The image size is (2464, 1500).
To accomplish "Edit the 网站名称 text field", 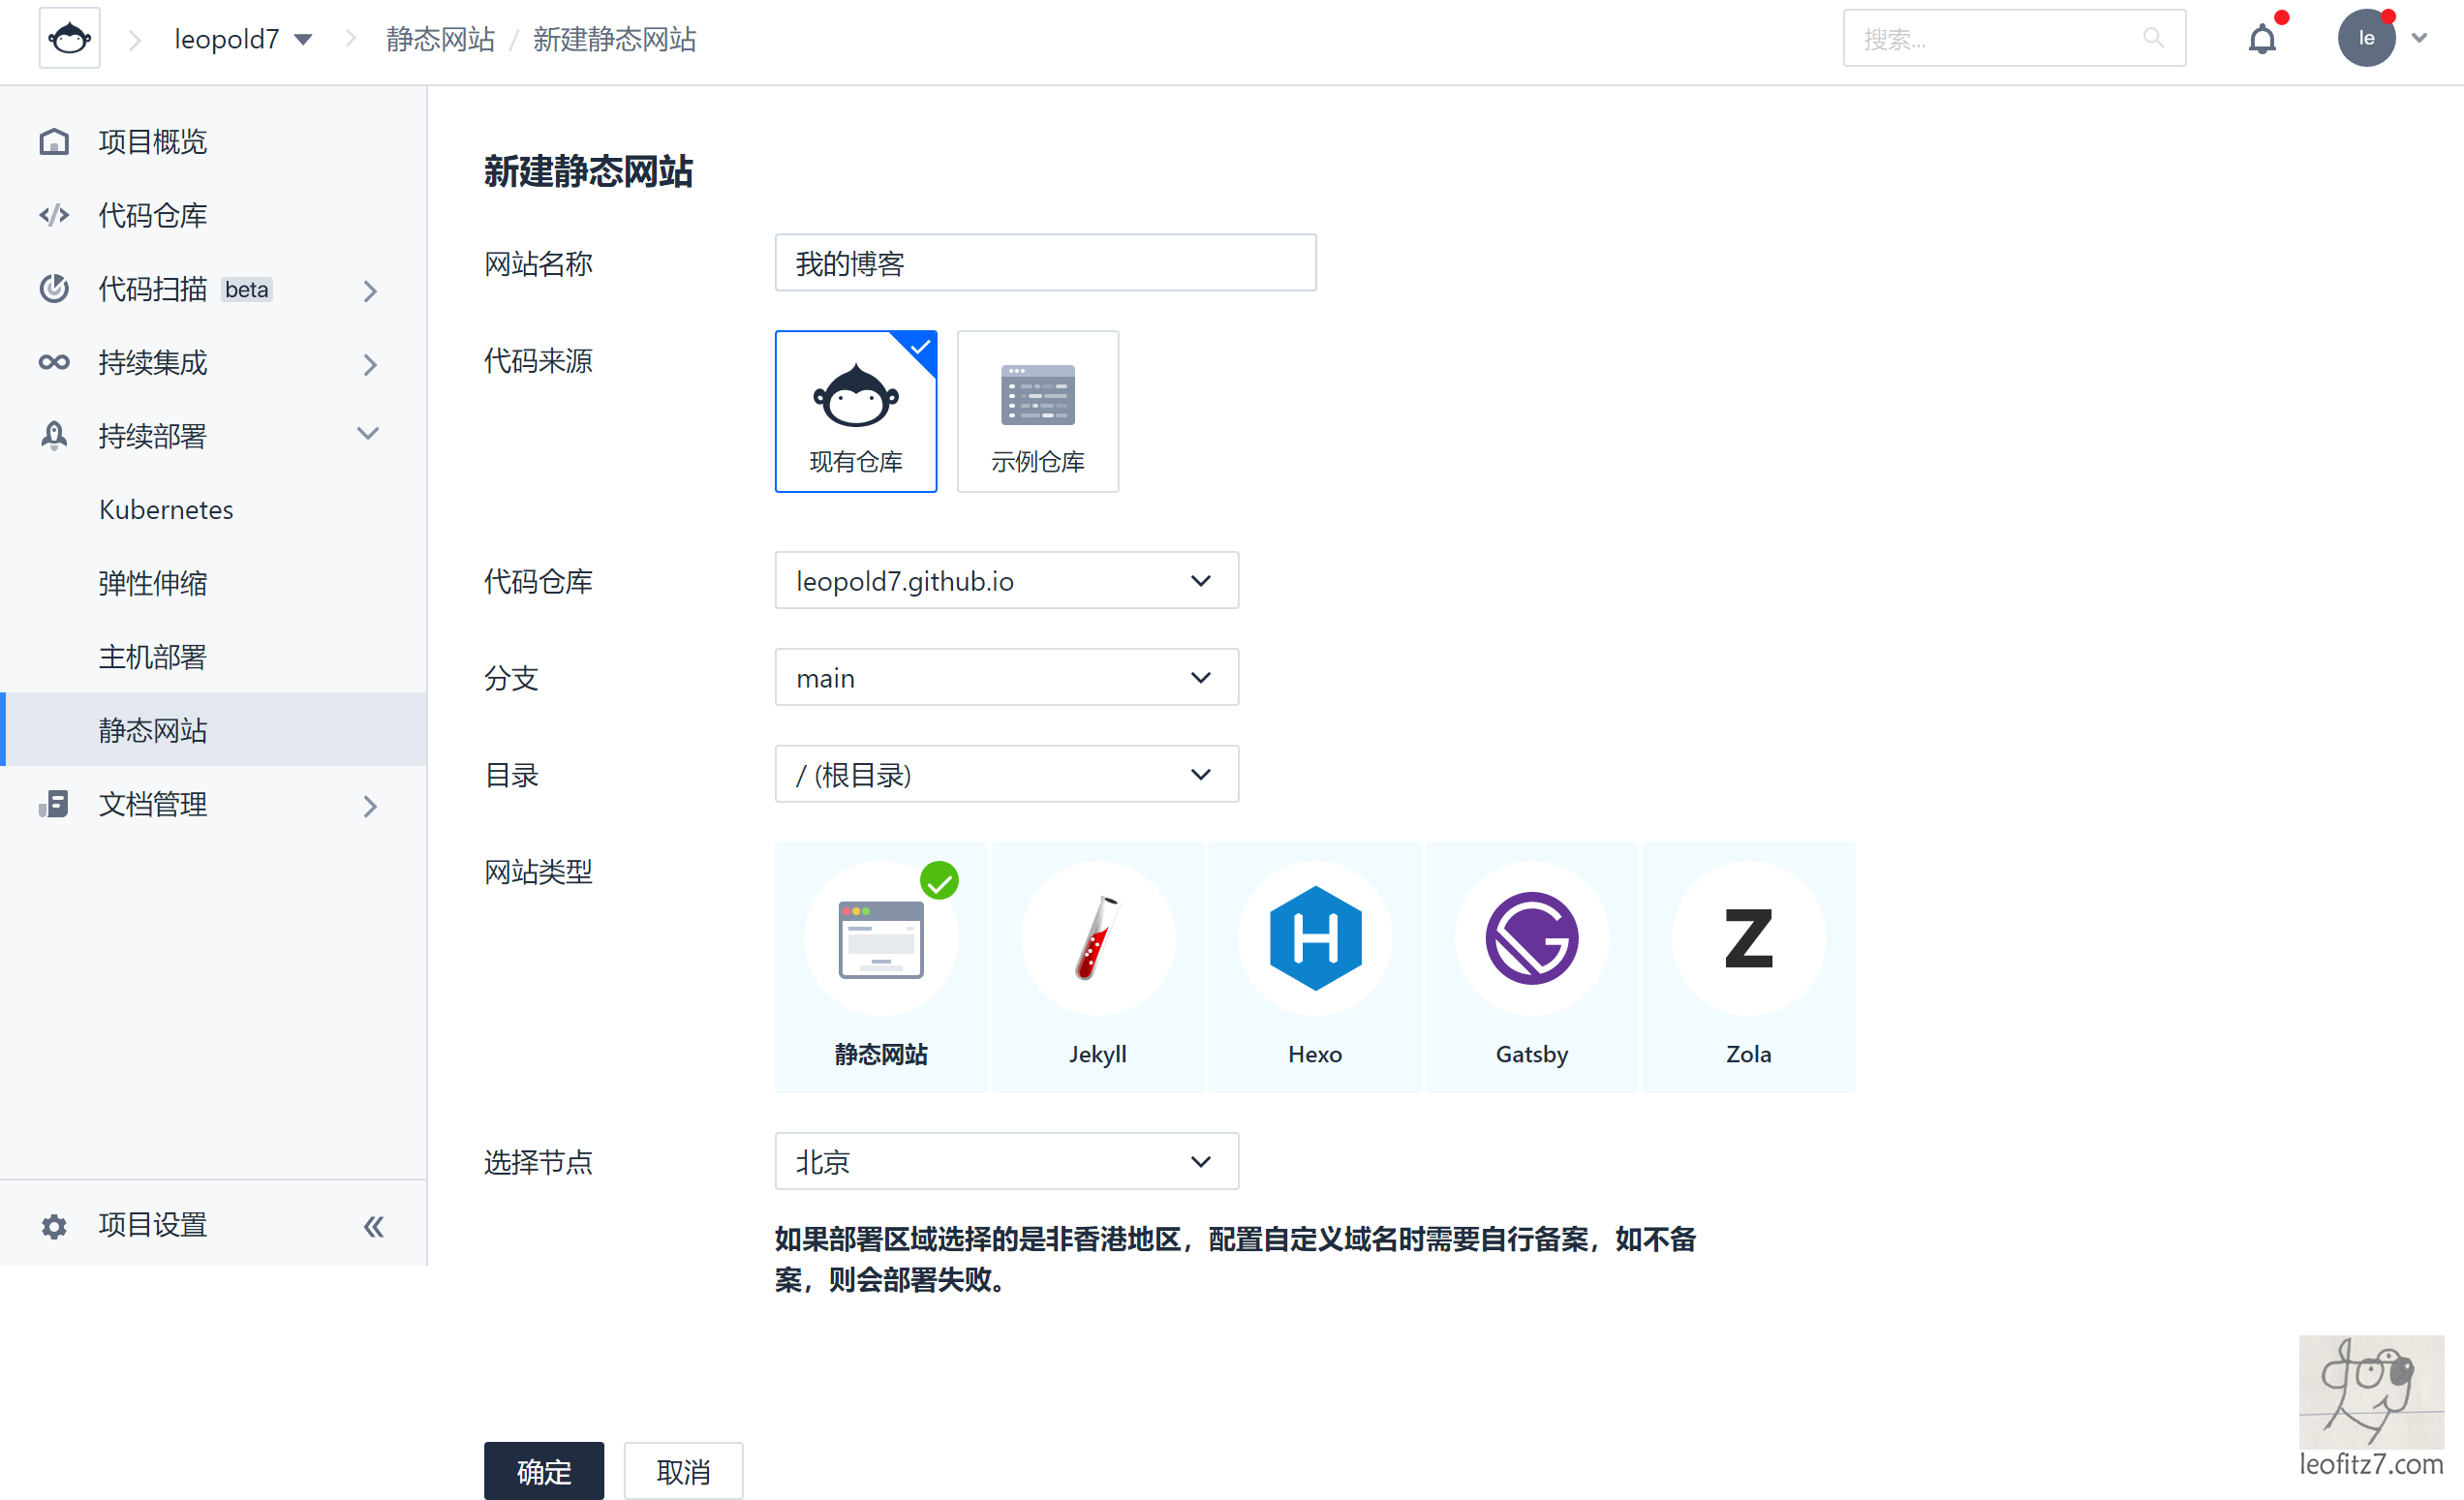I will [x=1045, y=263].
